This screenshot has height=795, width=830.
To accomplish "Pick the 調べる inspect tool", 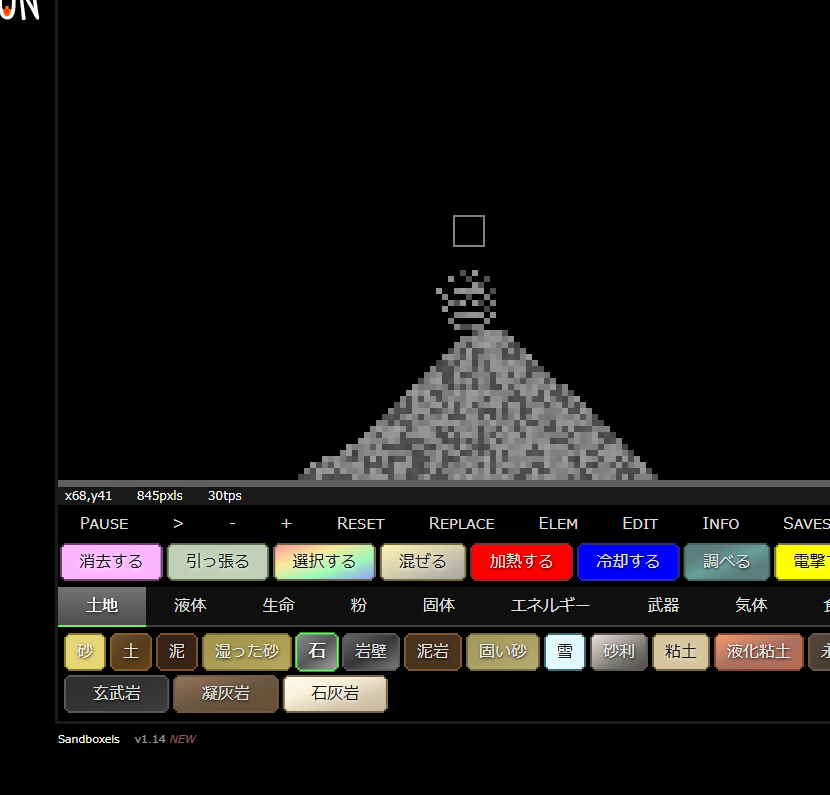I will pyautogui.click(x=726, y=562).
